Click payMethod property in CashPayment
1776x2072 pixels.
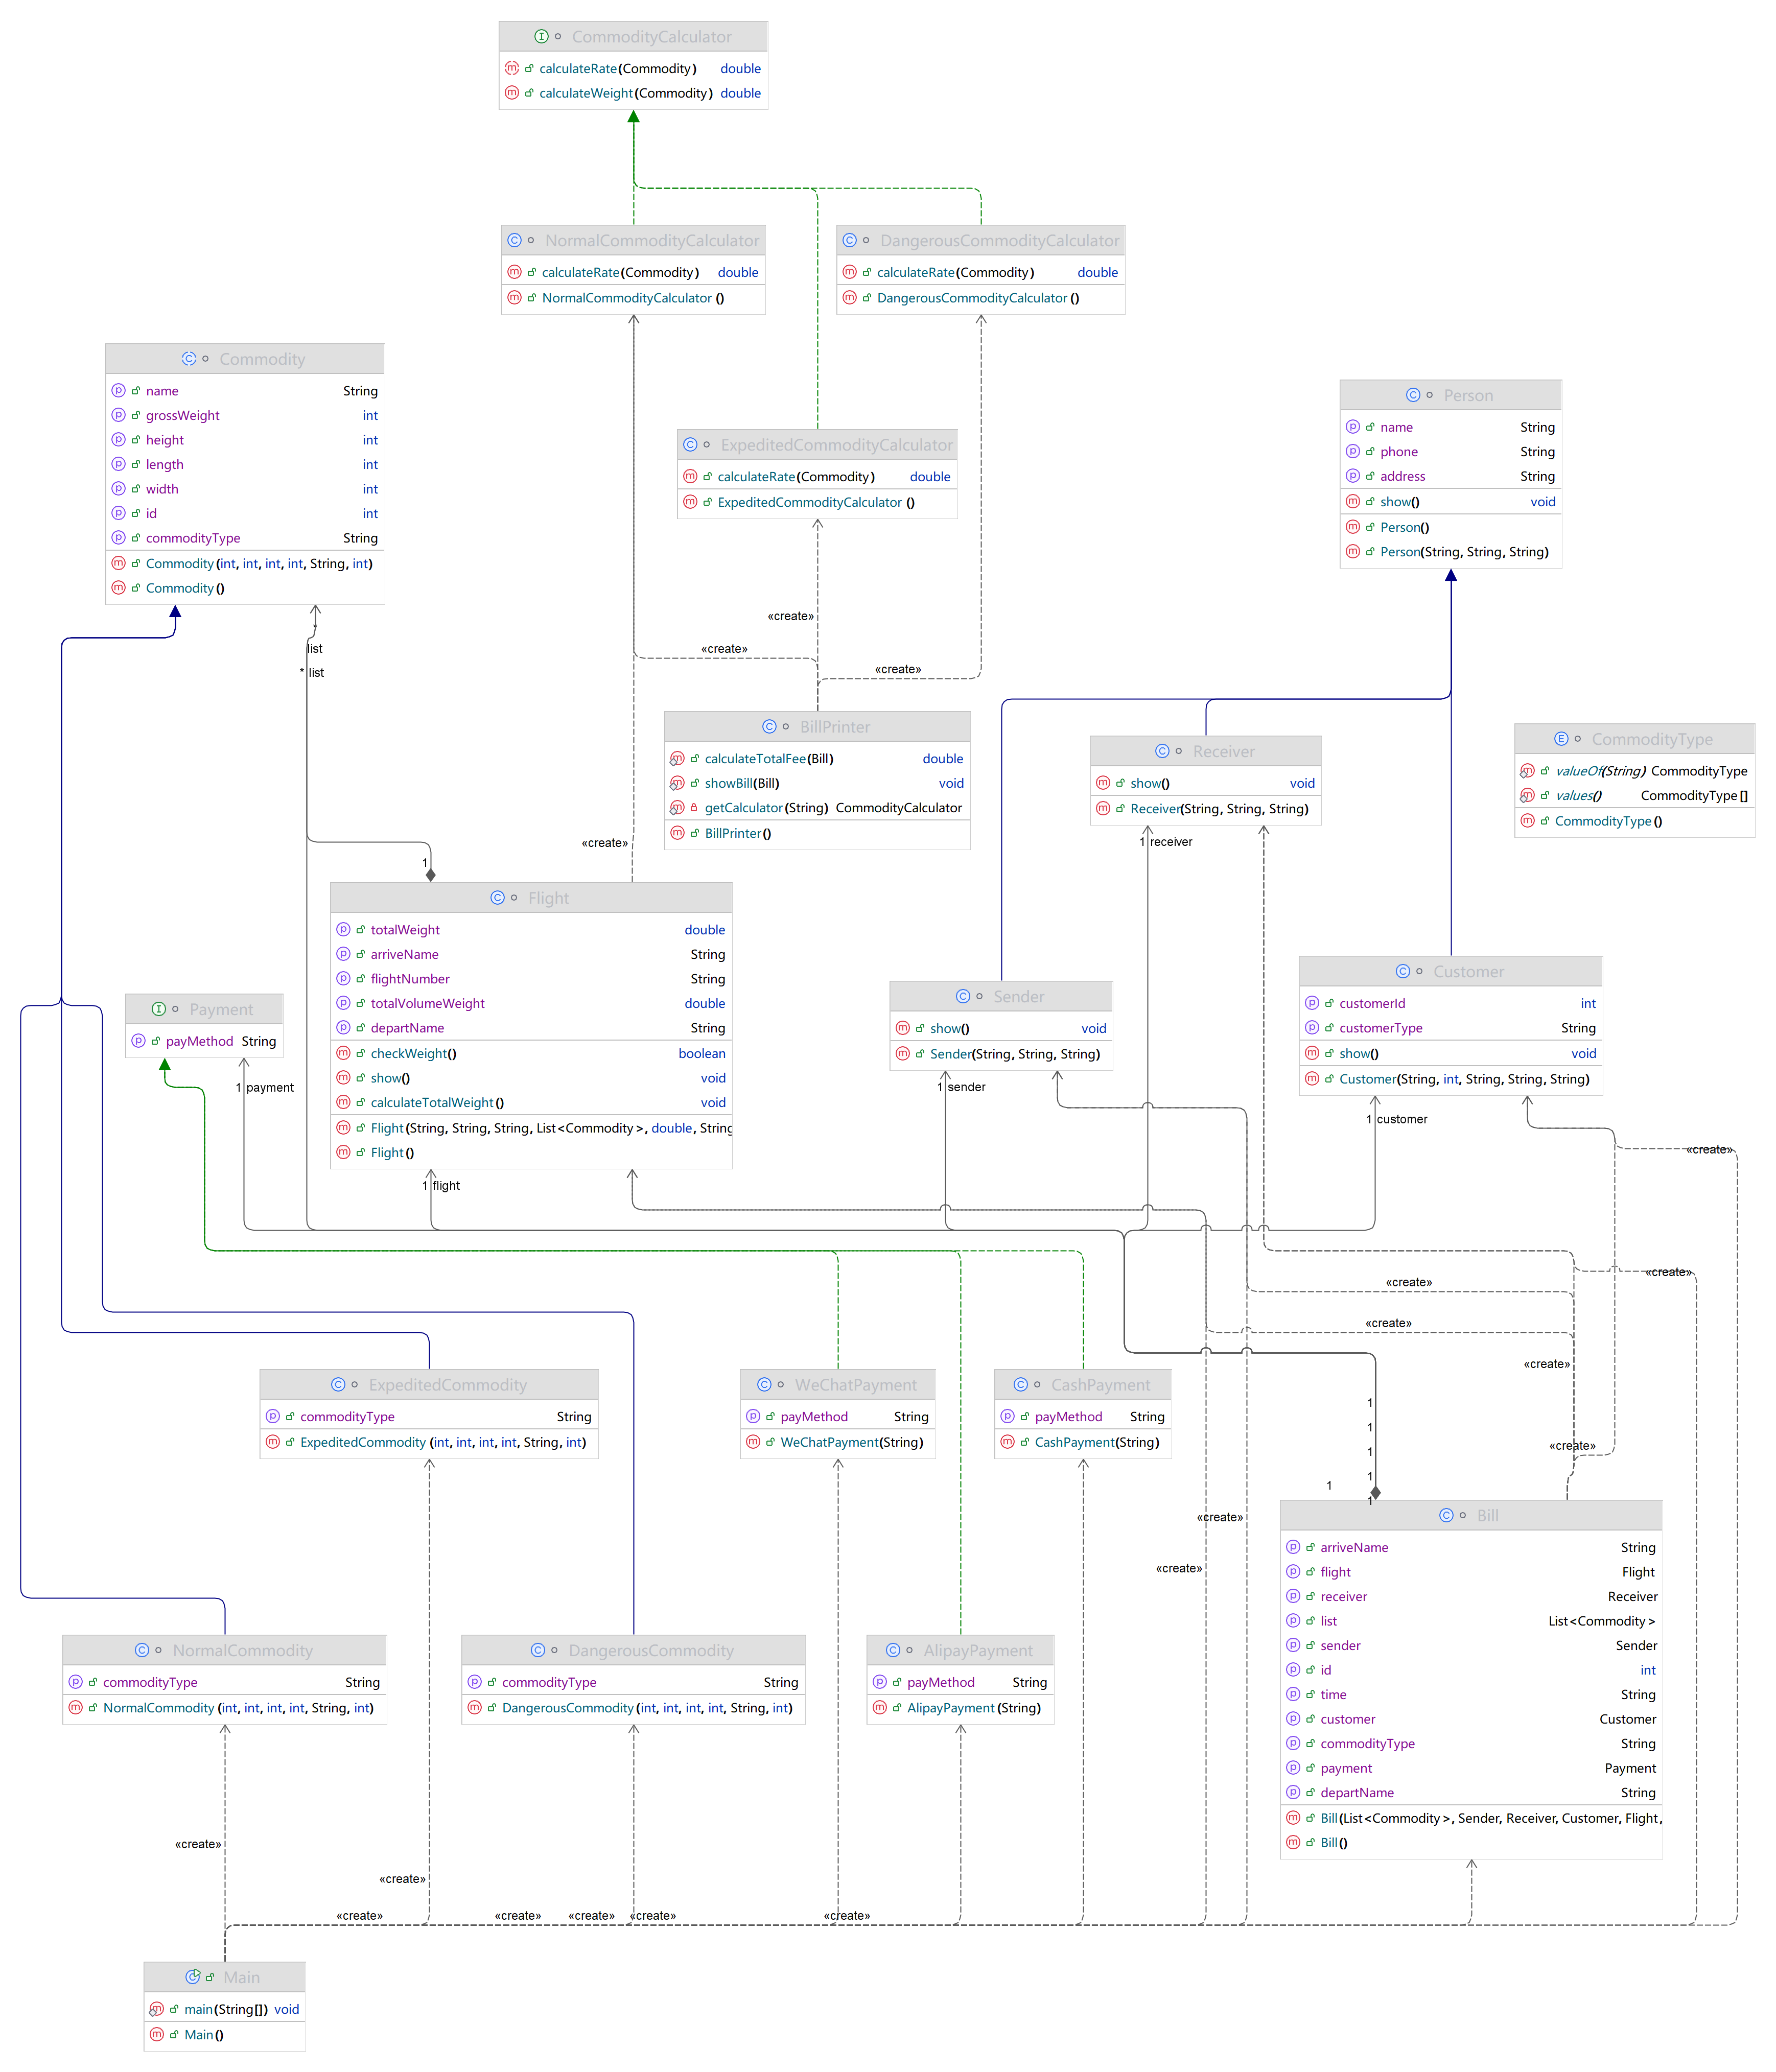[x=1068, y=1417]
